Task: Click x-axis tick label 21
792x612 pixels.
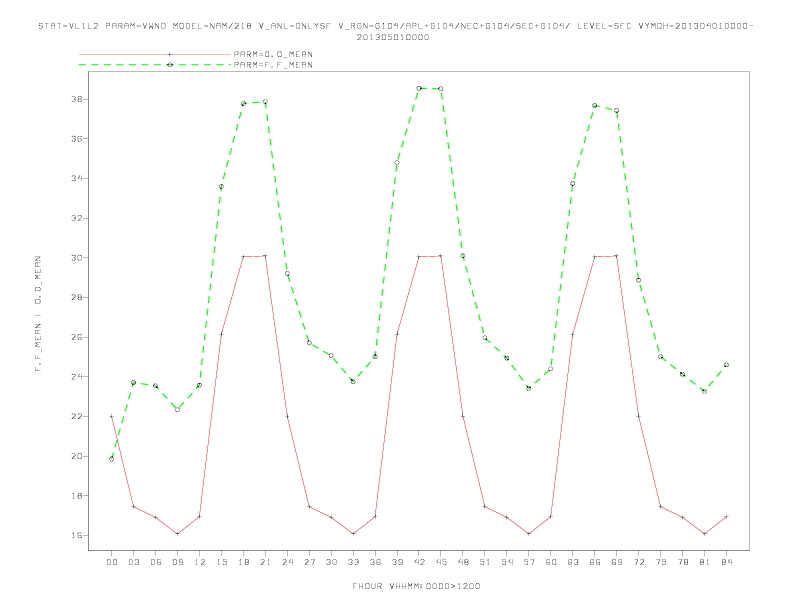Action: coord(265,562)
